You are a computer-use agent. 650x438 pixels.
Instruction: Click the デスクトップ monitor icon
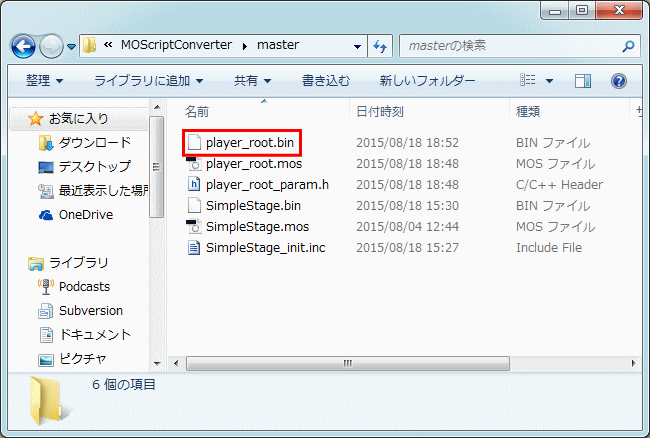46,167
